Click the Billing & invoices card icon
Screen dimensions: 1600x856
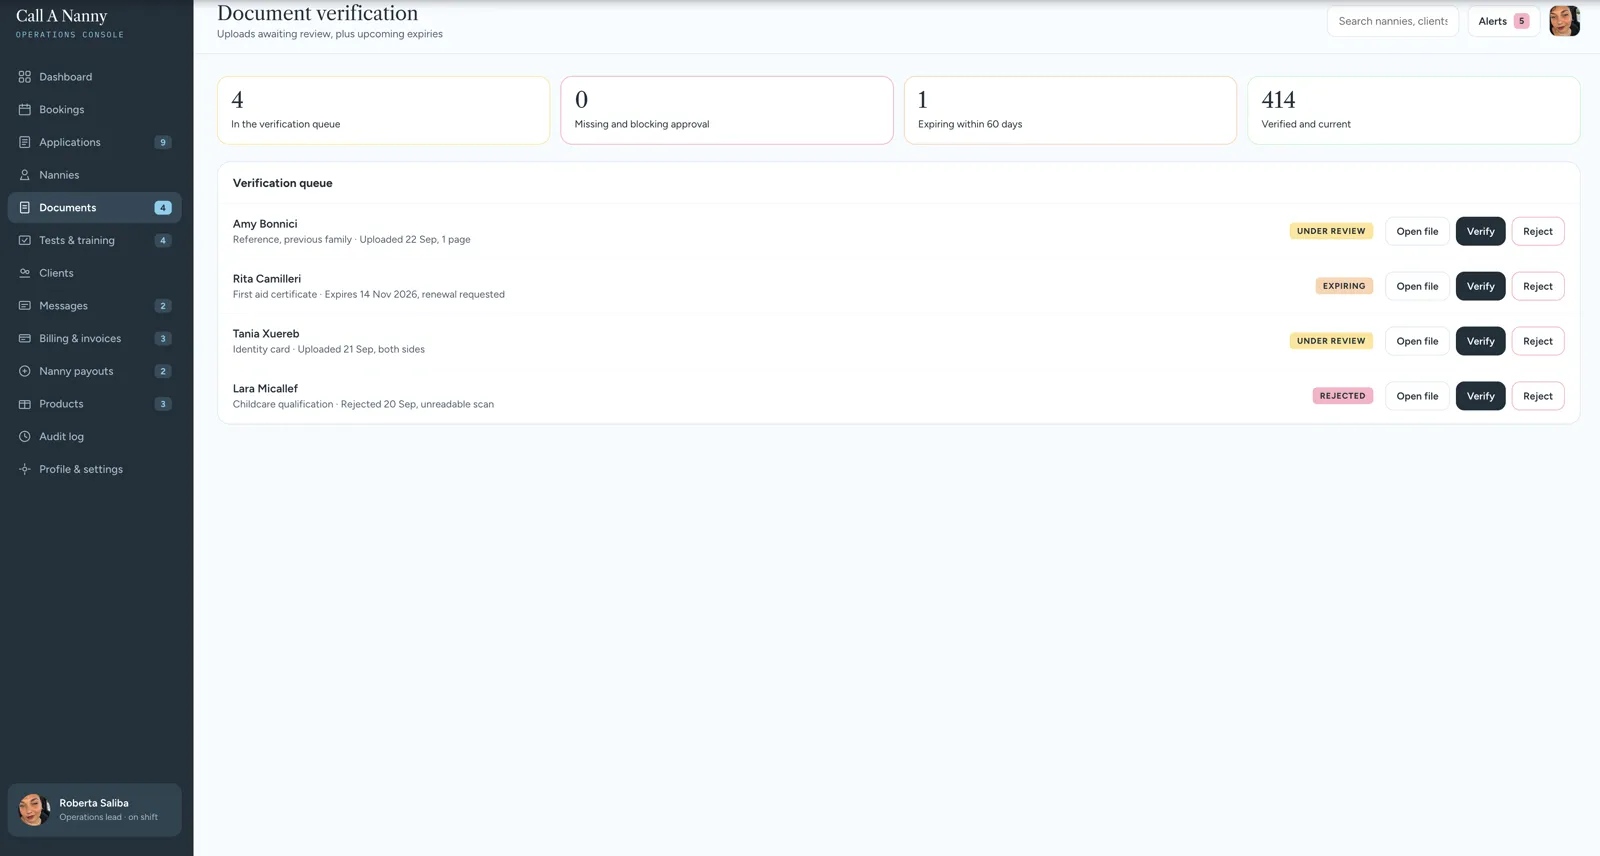pos(25,338)
